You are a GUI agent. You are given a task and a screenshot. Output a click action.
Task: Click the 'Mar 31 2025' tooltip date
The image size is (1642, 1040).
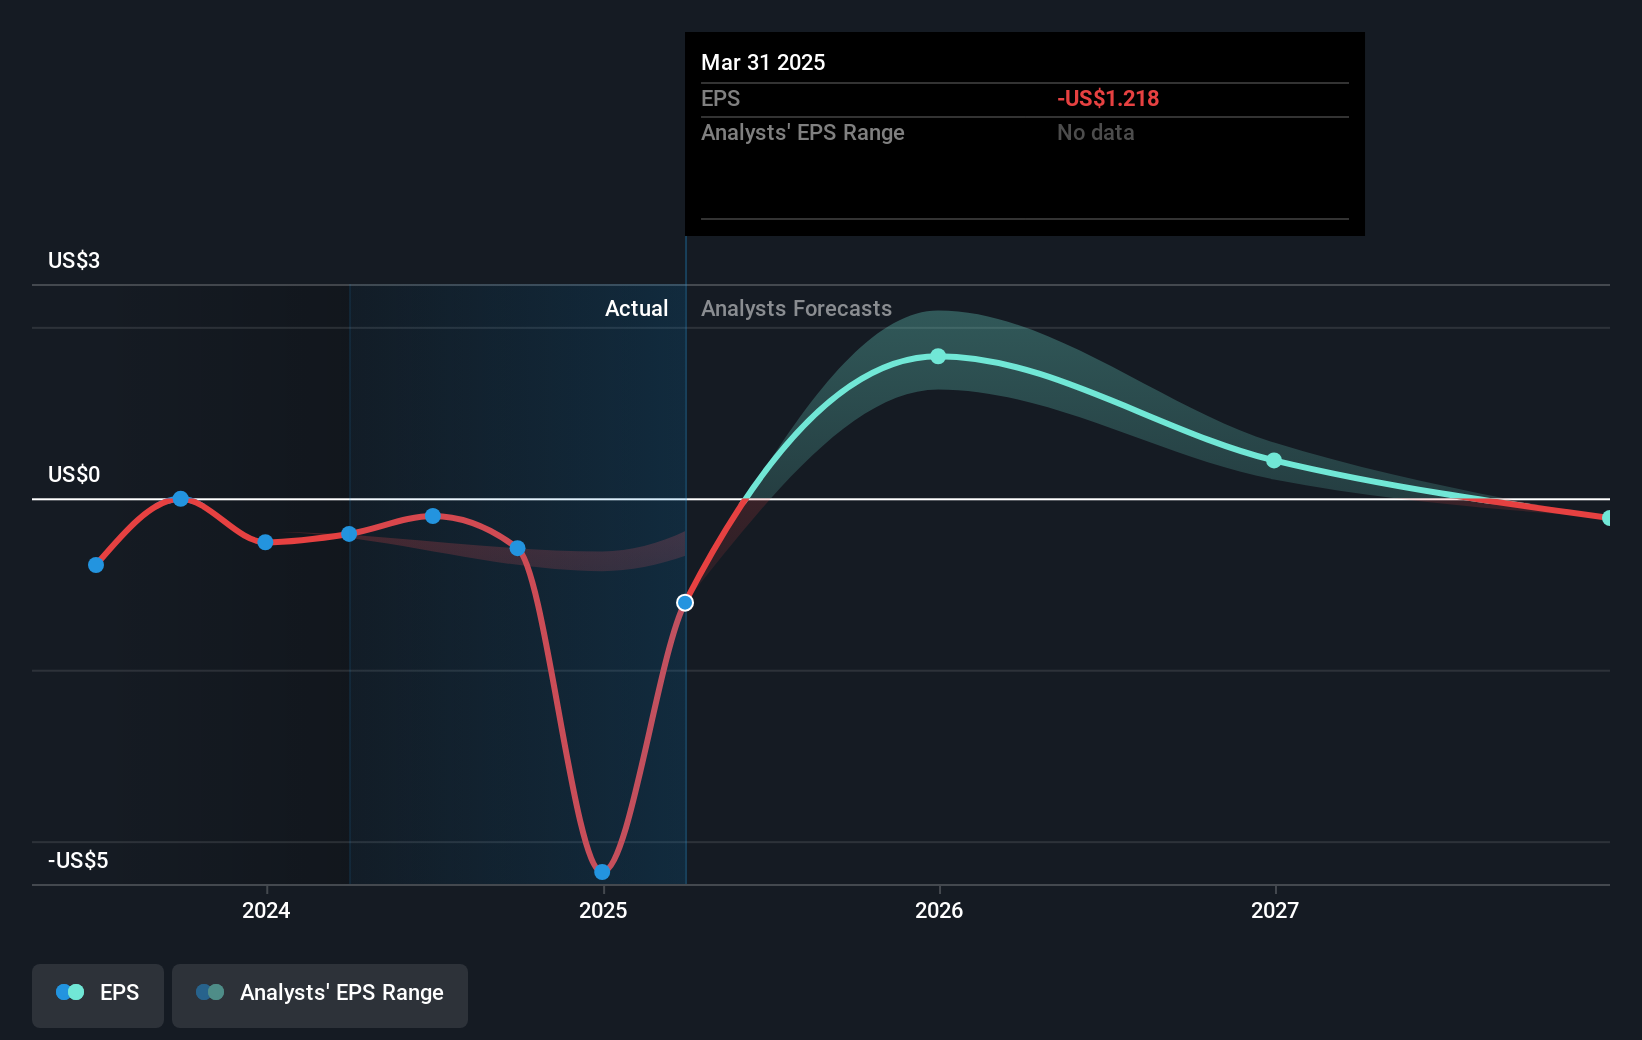coord(763,62)
